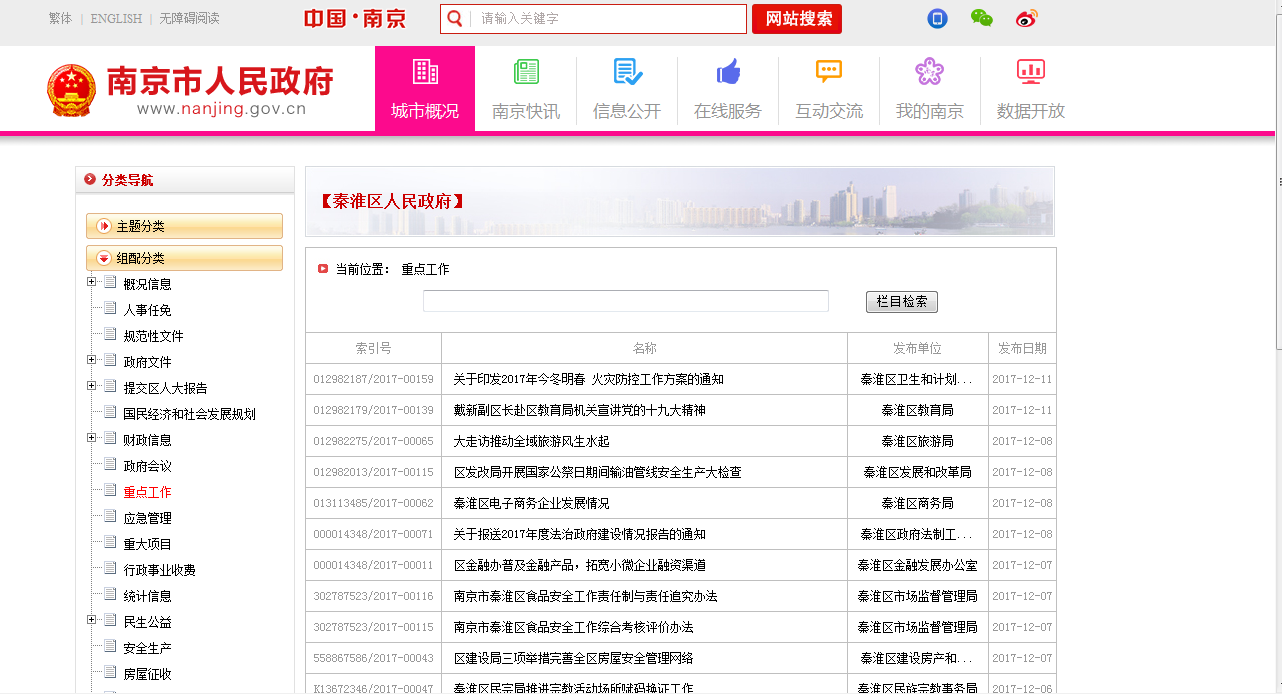Expand the 财政信息 tree node
Screen dimensions: 1282x694
click(92, 438)
